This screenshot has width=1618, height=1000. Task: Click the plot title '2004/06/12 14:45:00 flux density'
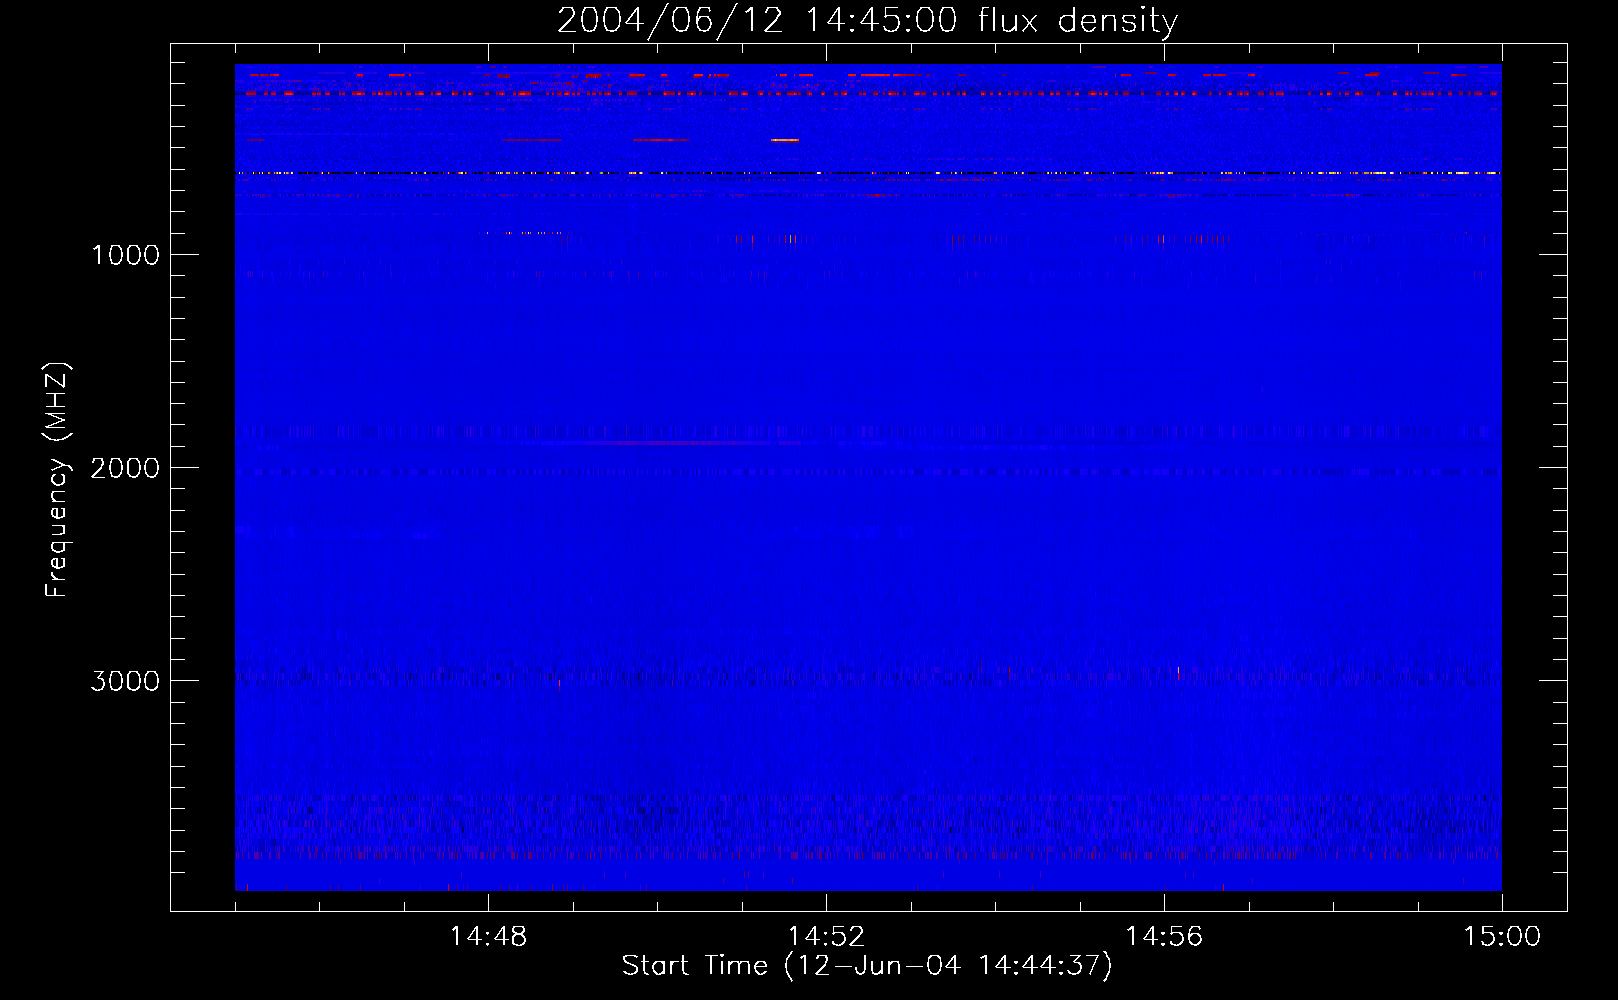click(x=867, y=21)
